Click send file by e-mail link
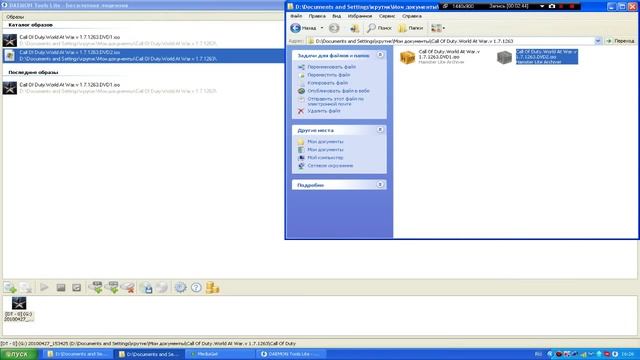 (335, 101)
